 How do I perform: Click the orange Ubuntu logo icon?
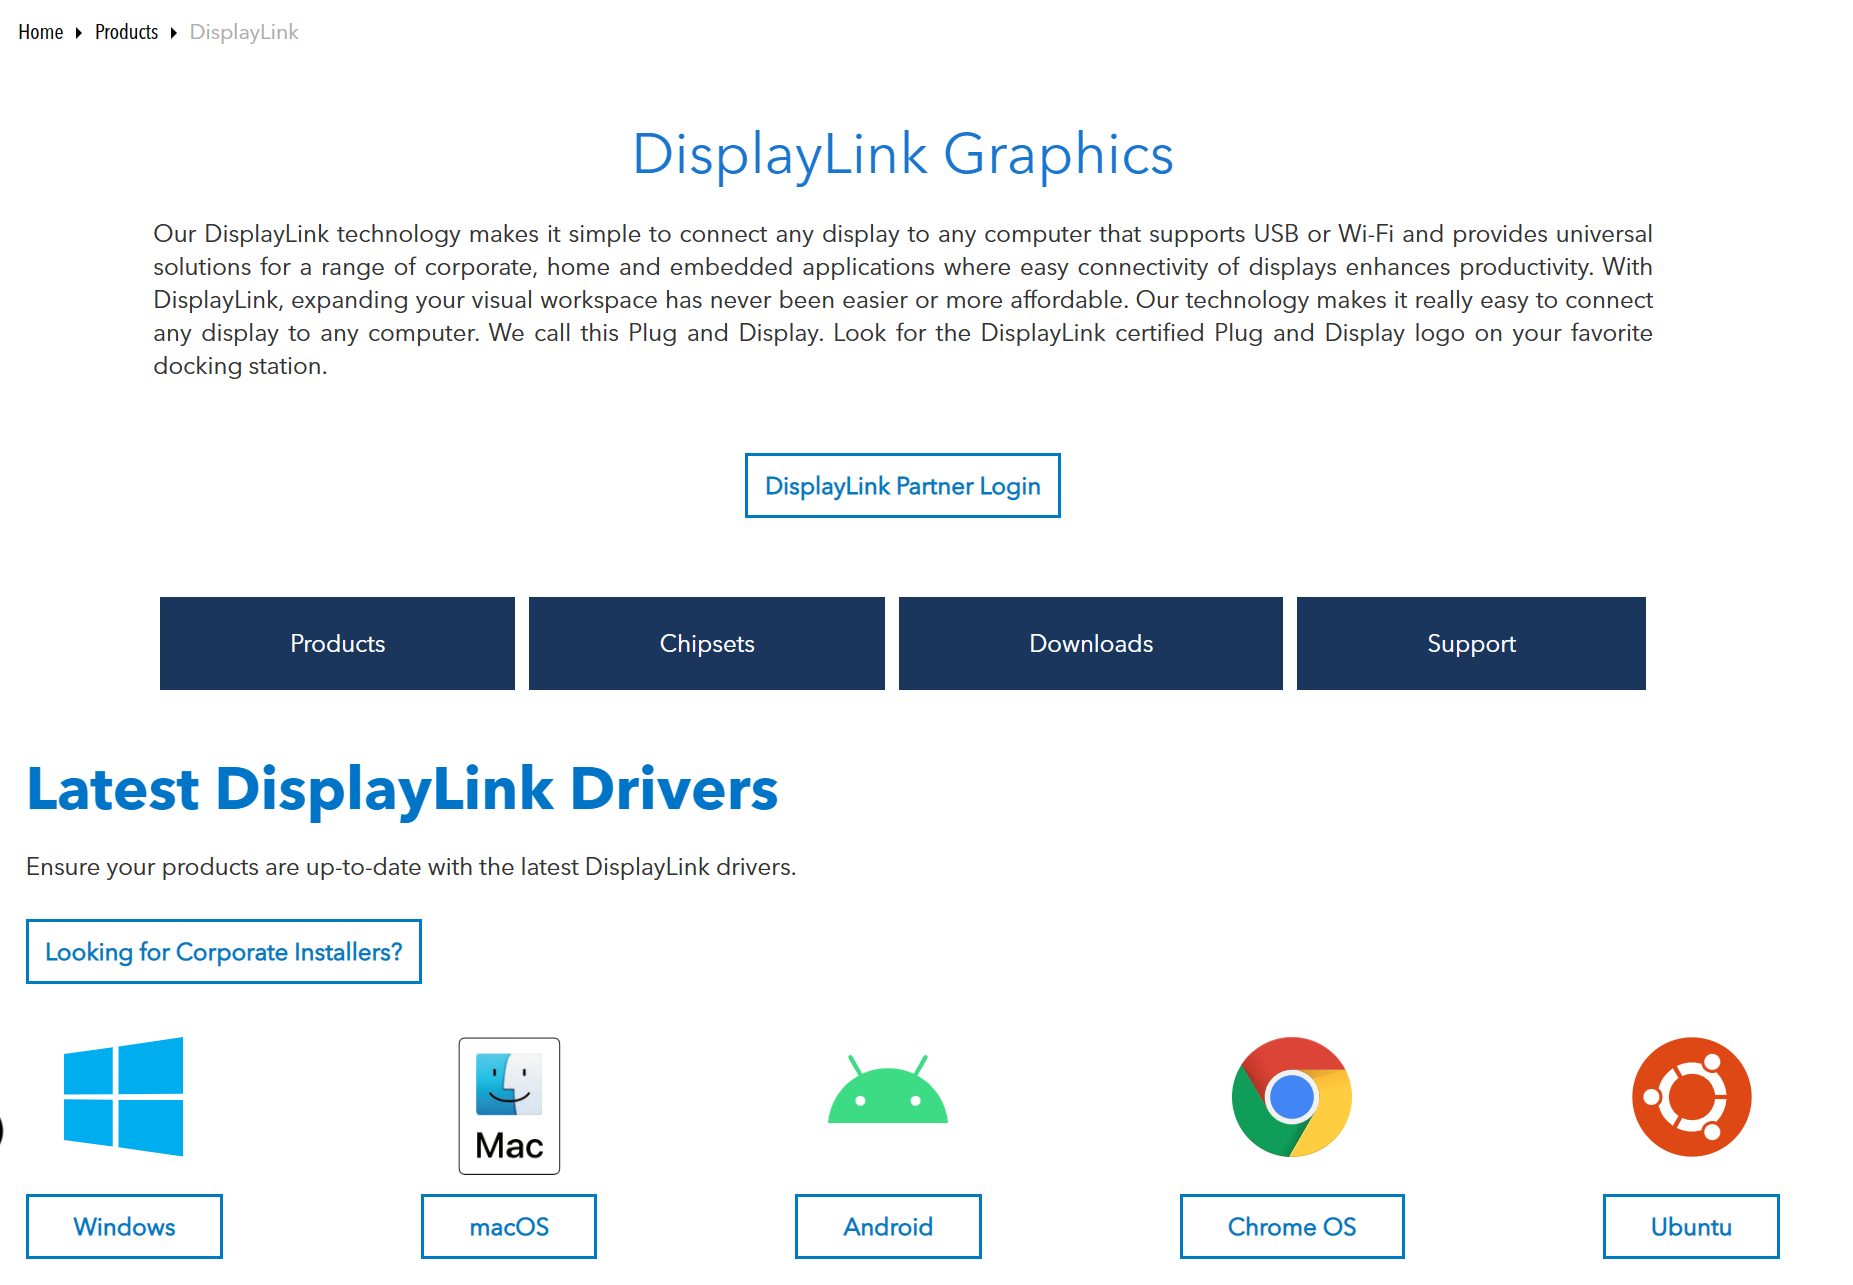click(1692, 1097)
